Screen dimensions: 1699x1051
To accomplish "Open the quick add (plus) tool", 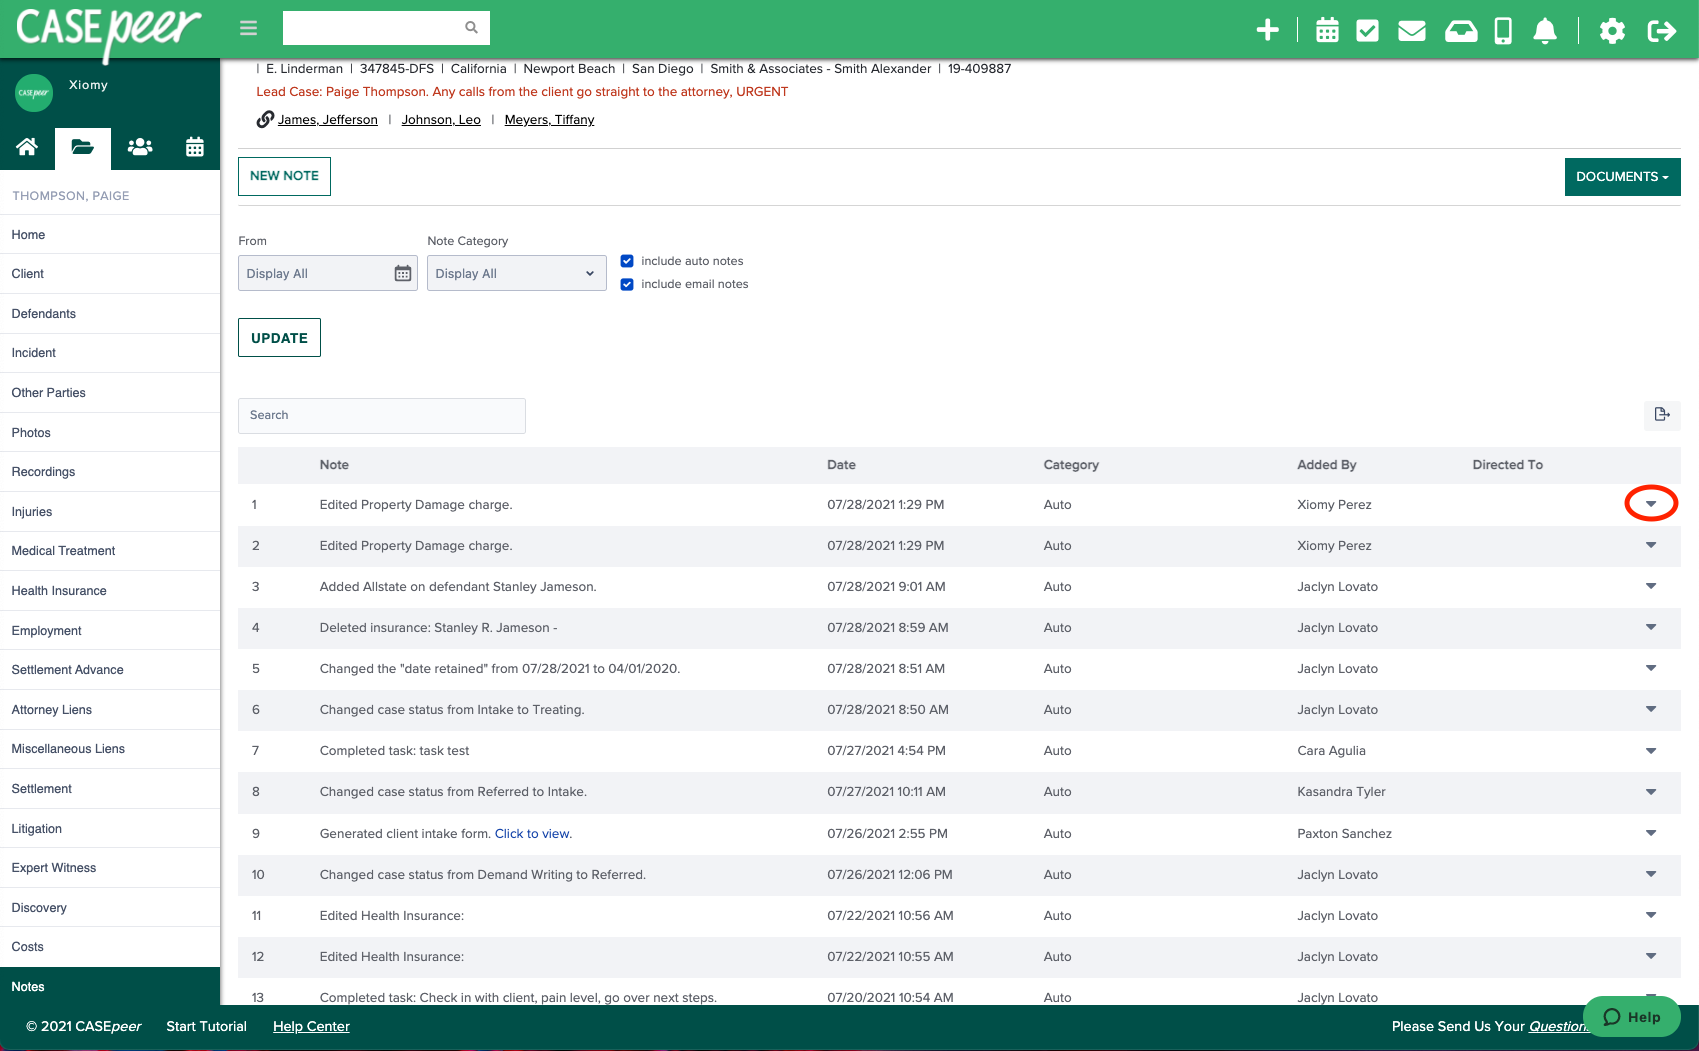I will pyautogui.click(x=1267, y=29).
